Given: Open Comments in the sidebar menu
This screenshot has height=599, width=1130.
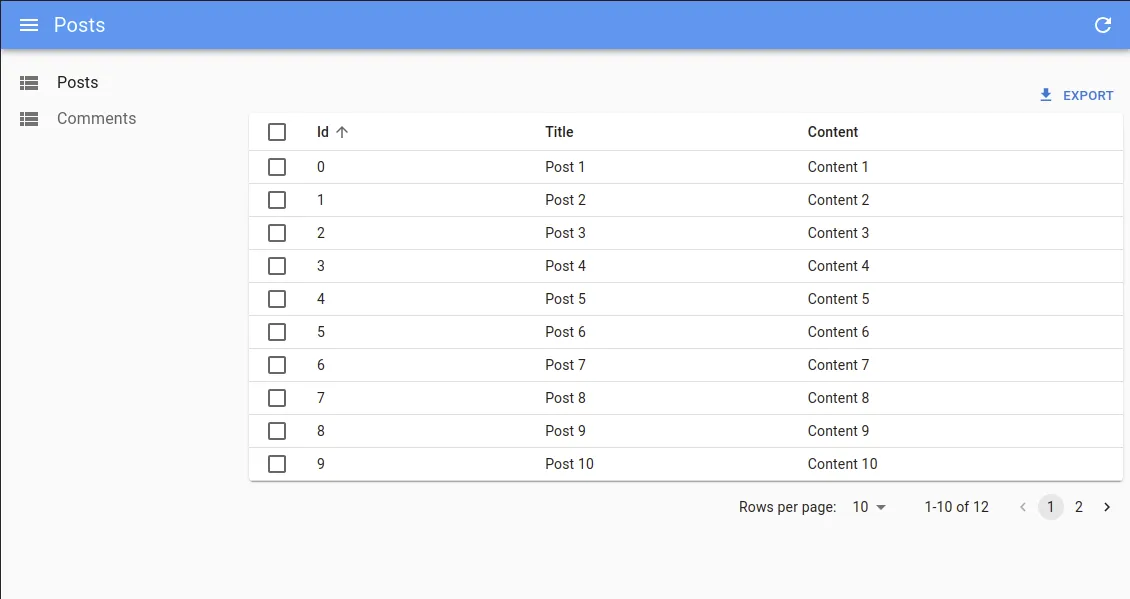Looking at the screenshot, I should click(96, 119).
